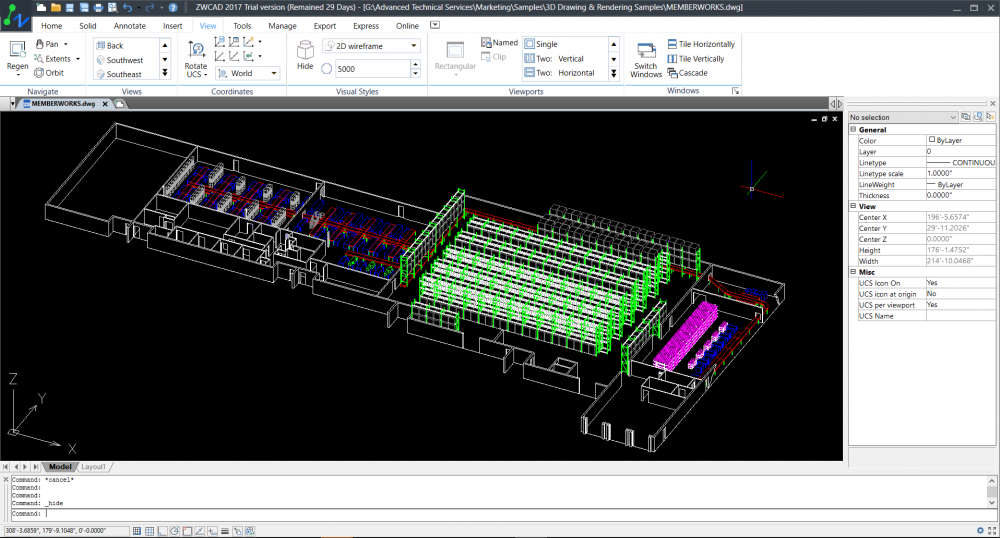Click the Print icon in quick access toolbar
Image resolution: width=1000 pixels, height=538 pixels.
point(98,8)
